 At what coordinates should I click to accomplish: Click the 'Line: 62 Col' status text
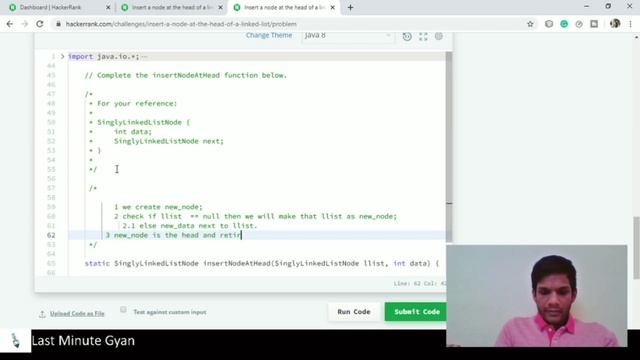(420, 283)
